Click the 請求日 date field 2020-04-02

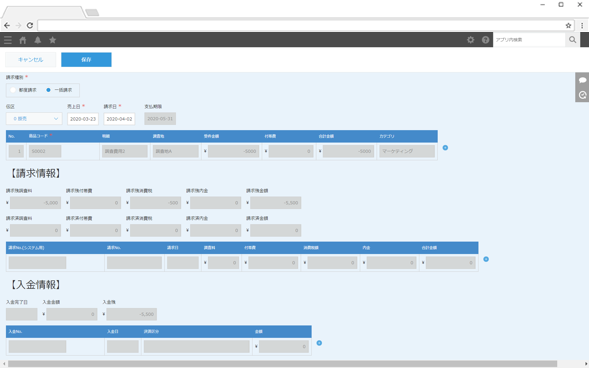[119, 119]
